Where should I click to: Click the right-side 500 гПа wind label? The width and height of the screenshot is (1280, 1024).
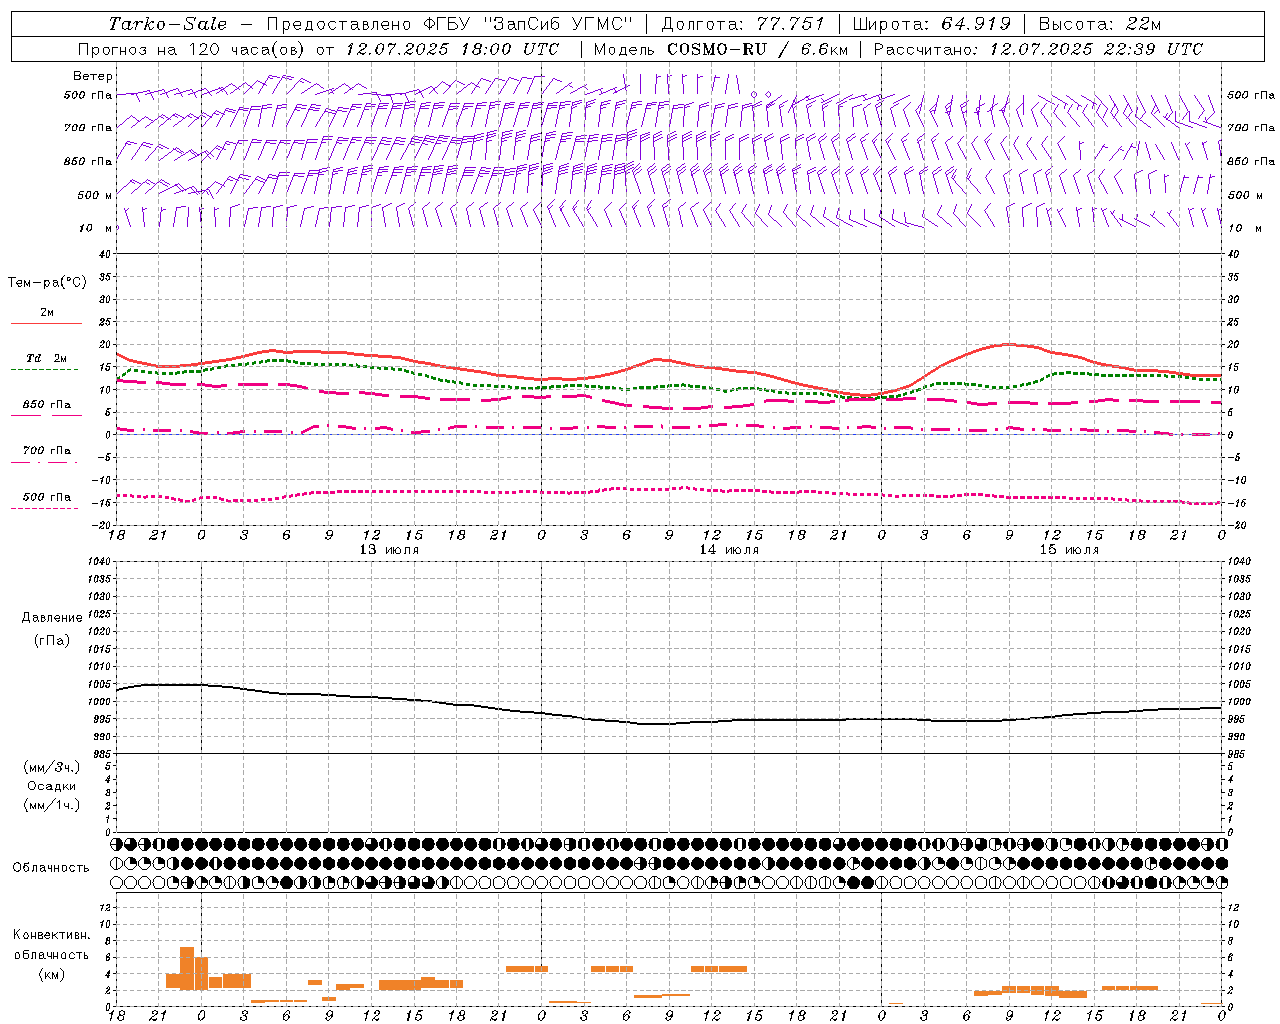pyautogui.click(x=1251, y=95)
